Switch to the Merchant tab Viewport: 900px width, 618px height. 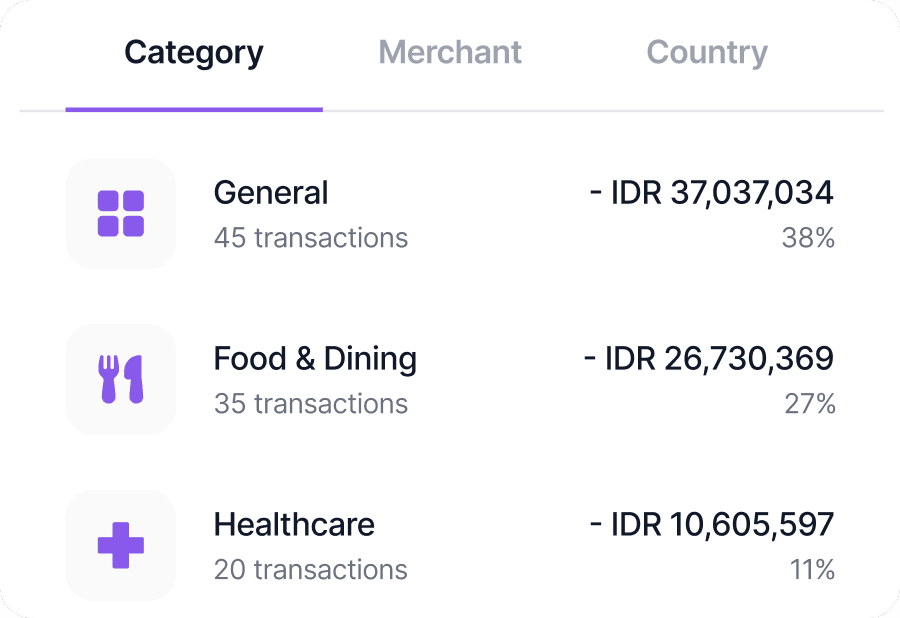point(450,52)
